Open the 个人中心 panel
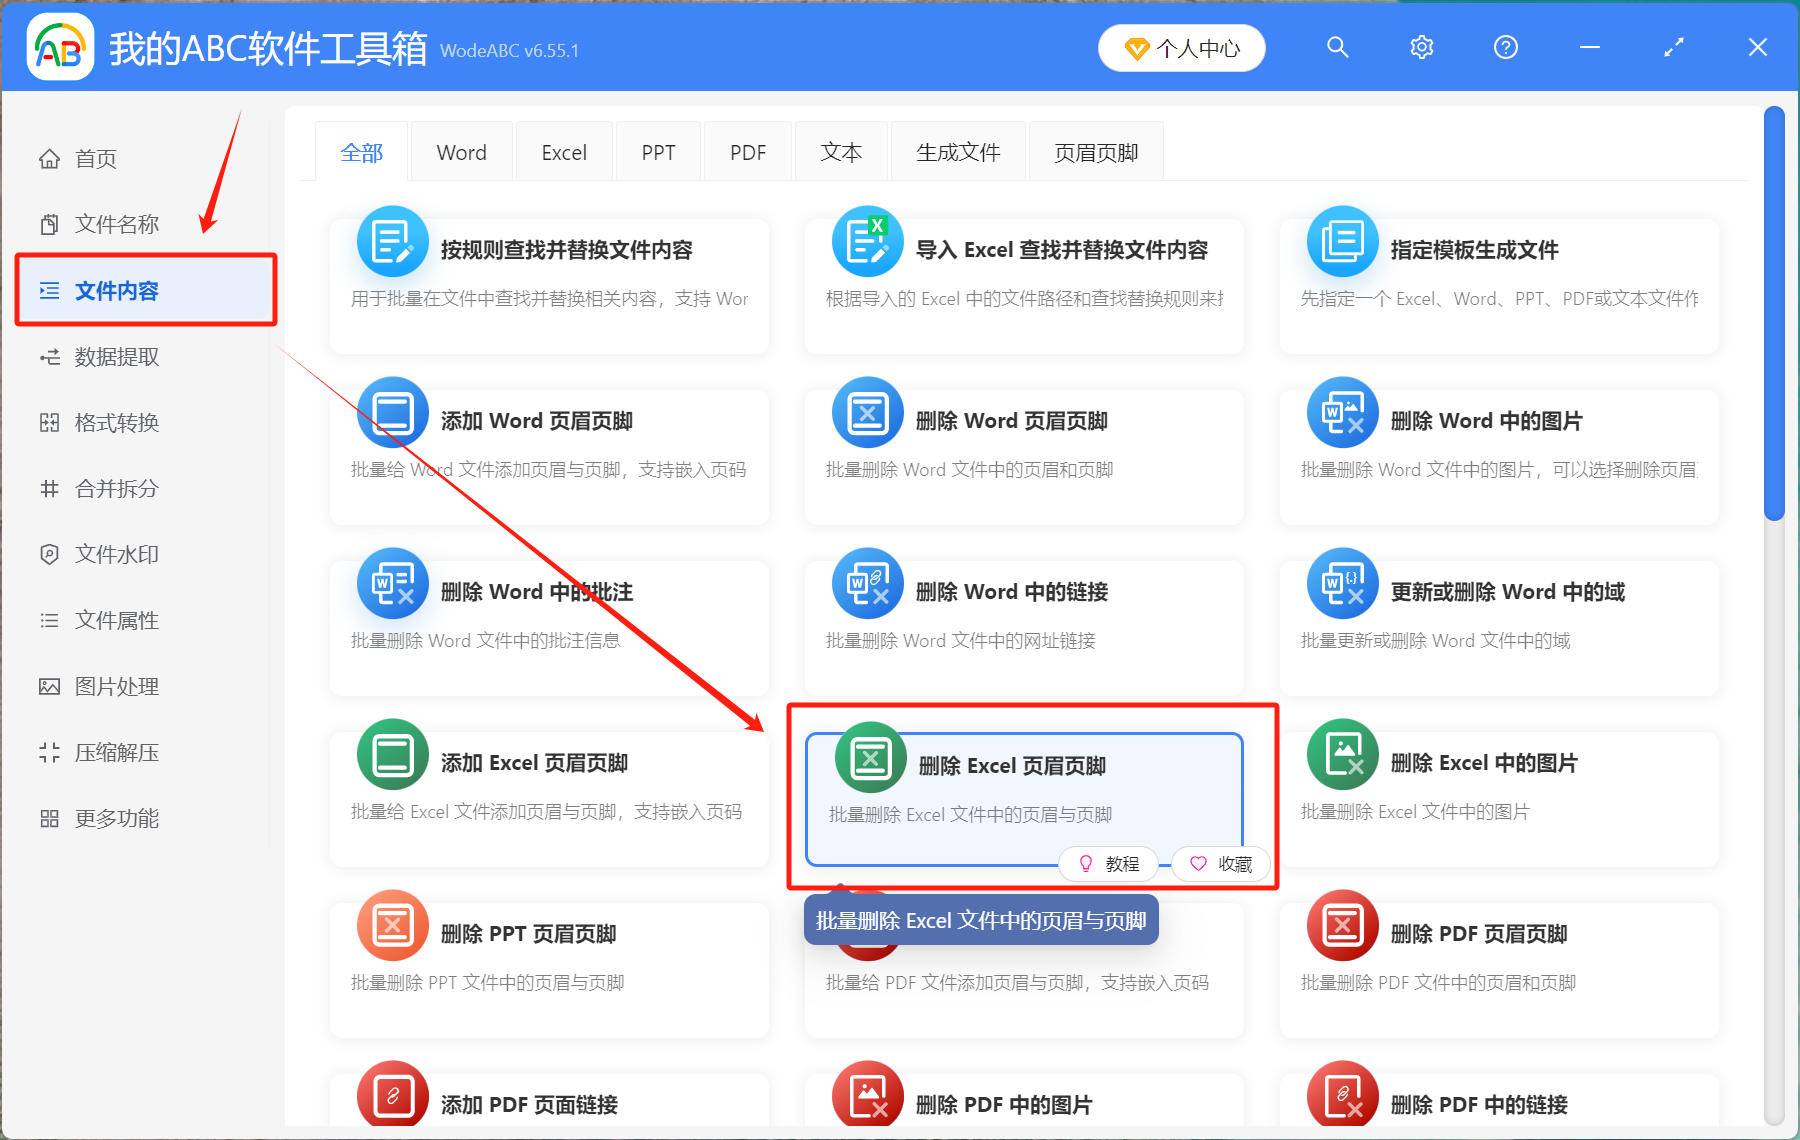The image size is (1800, 1140). (1181, 47)
